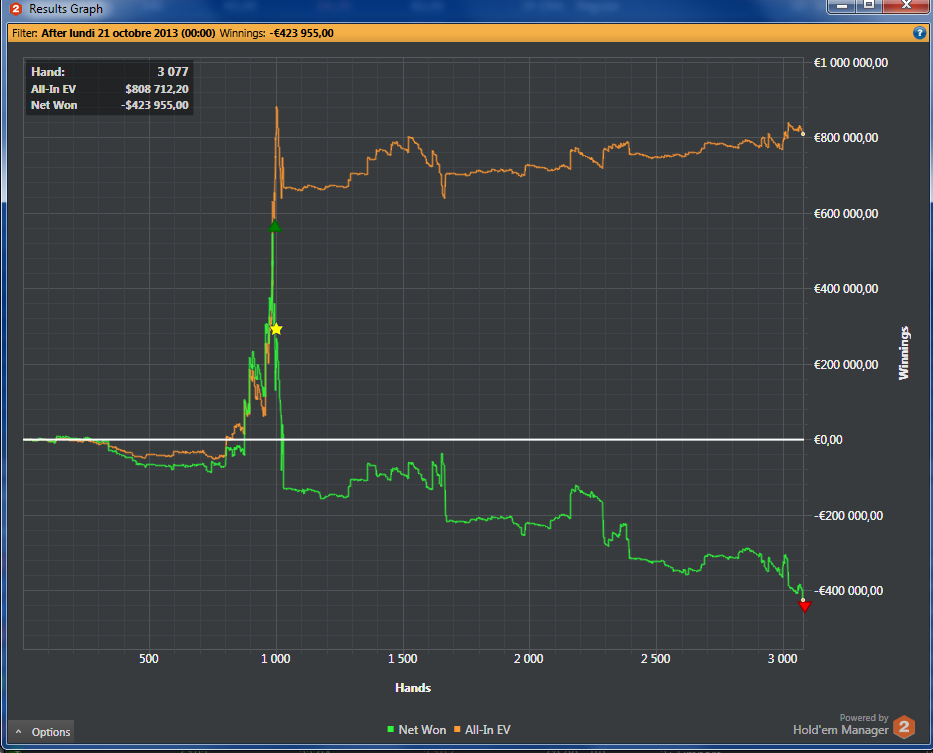
Task: Click the 2 500 hands axis label
Action: coord(656,658)
